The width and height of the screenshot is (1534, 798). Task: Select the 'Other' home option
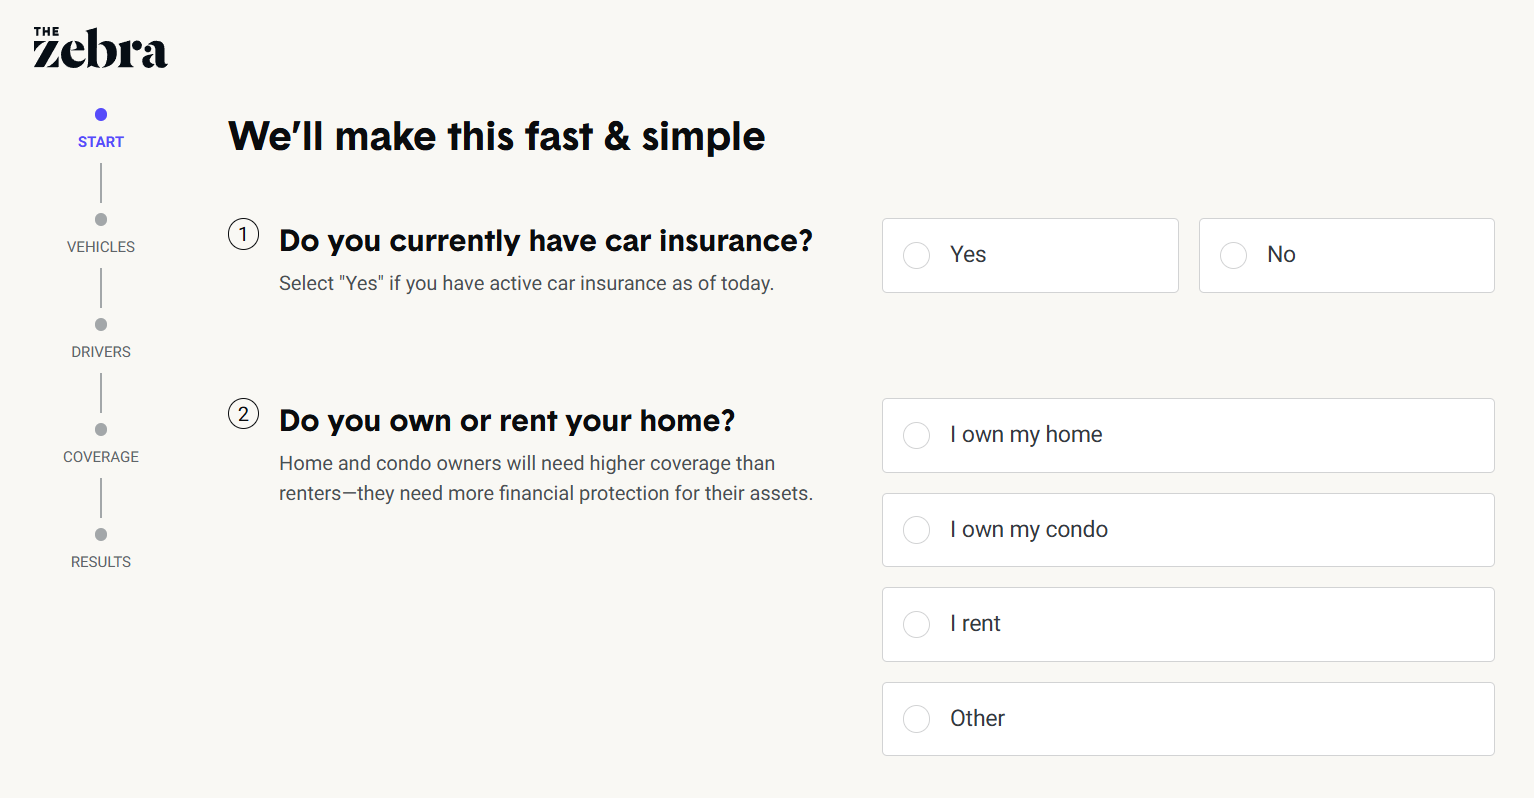pos(1187,718)
